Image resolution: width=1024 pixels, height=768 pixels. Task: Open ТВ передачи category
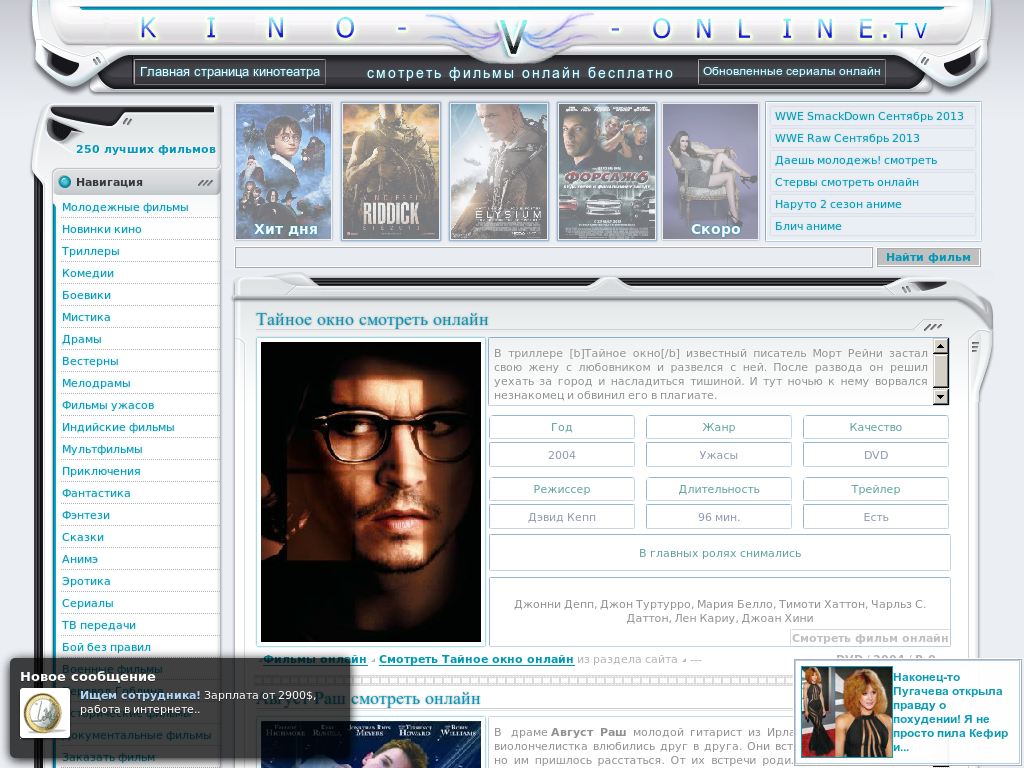point(99,625)
